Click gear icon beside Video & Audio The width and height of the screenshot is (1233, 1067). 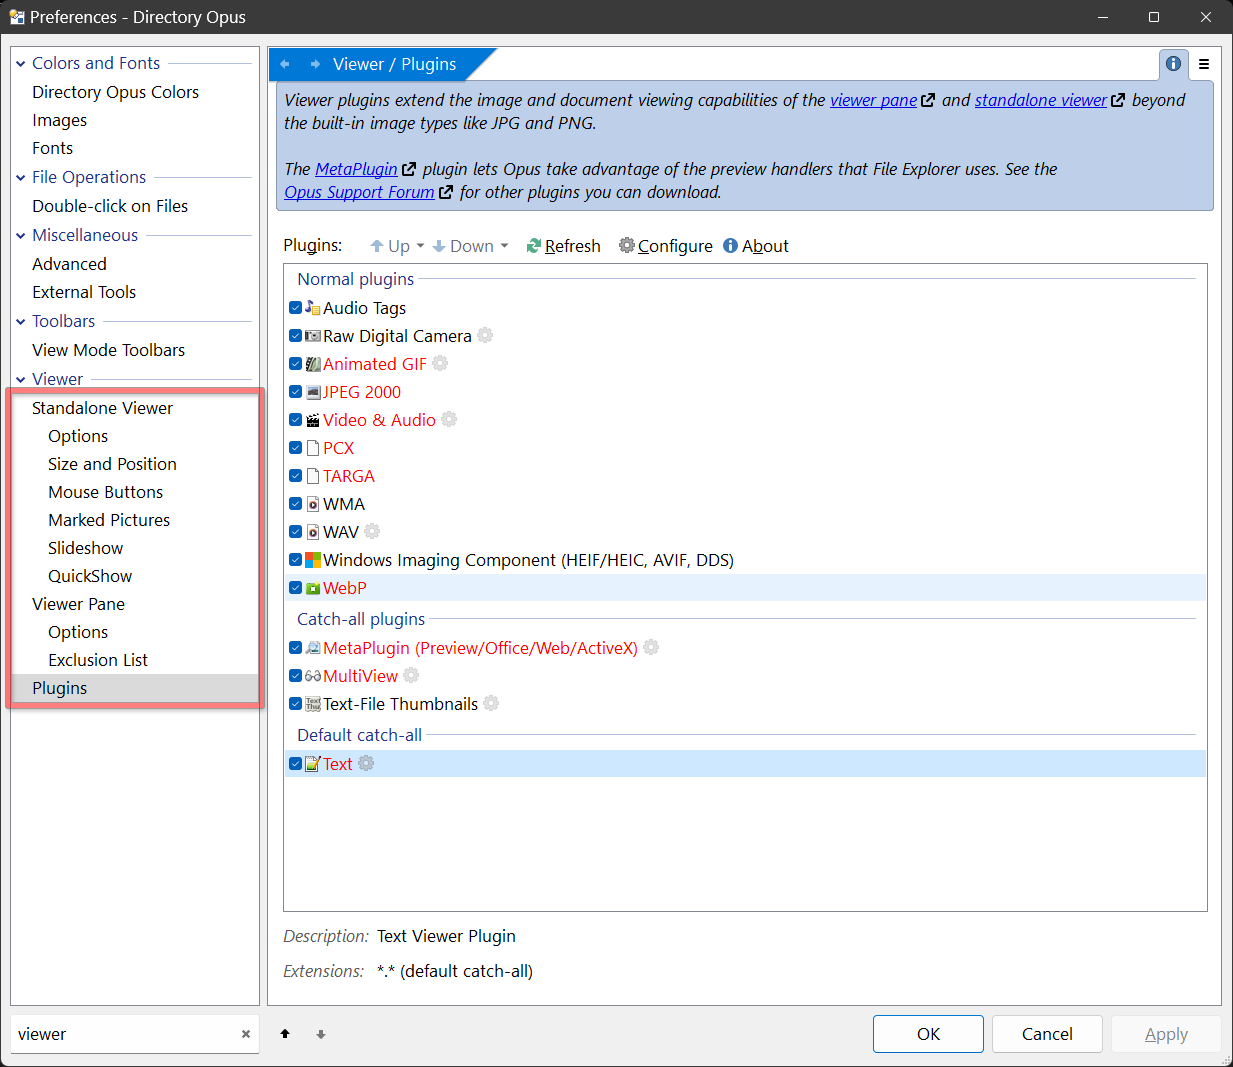pos(449,420)
